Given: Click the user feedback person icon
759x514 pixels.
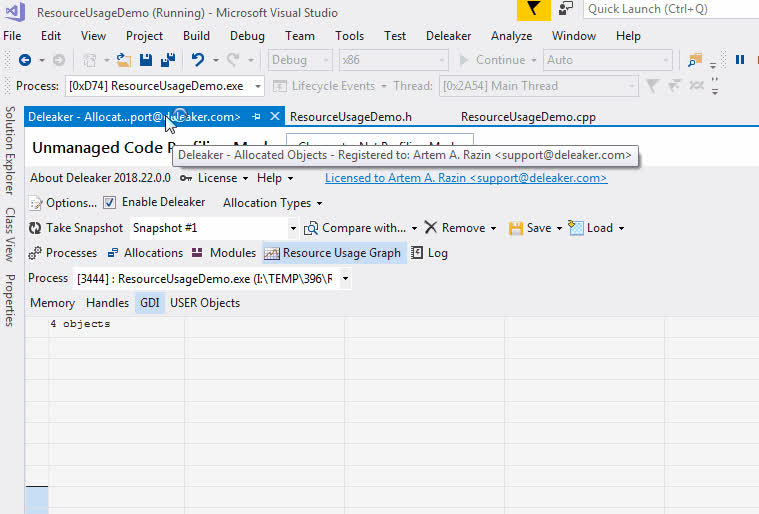Looking at the screenshot, I should tap(565, 9).
